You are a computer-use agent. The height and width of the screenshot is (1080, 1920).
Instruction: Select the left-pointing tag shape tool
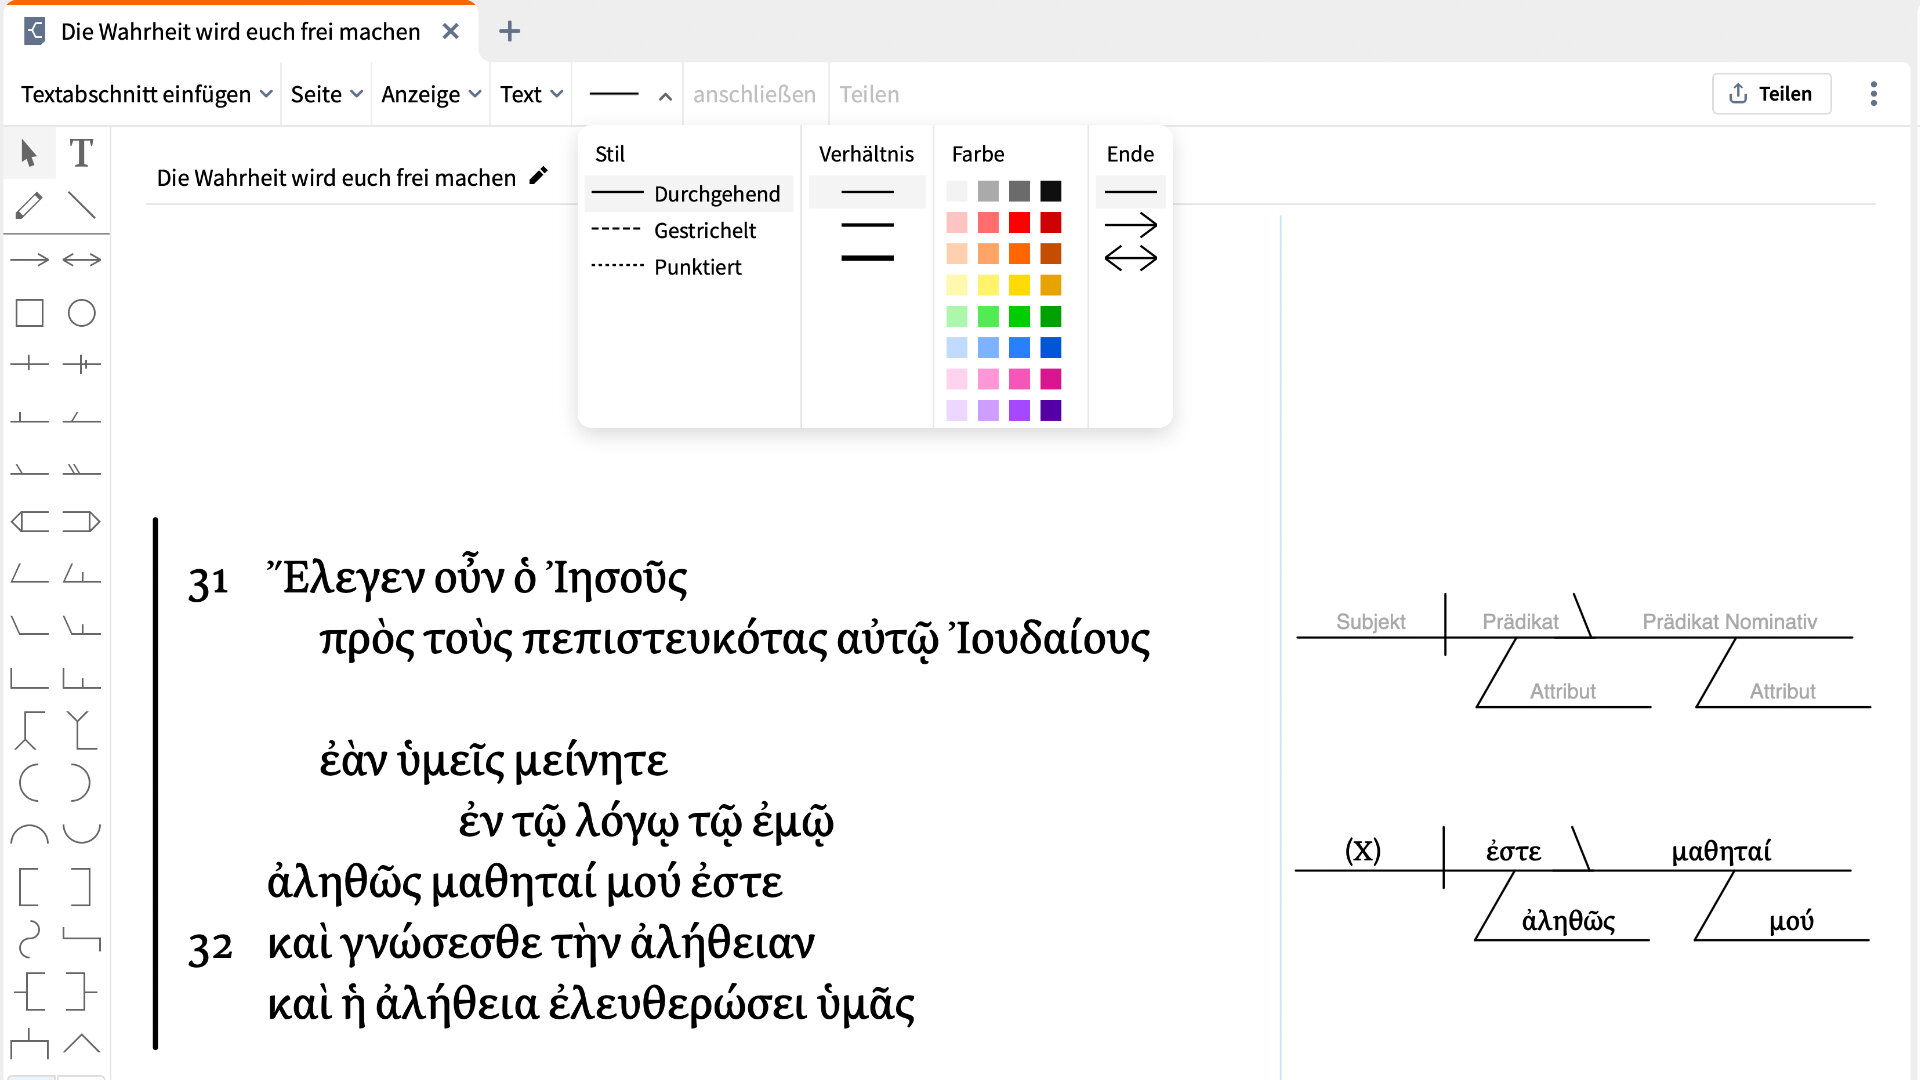[x=29, y=521]
